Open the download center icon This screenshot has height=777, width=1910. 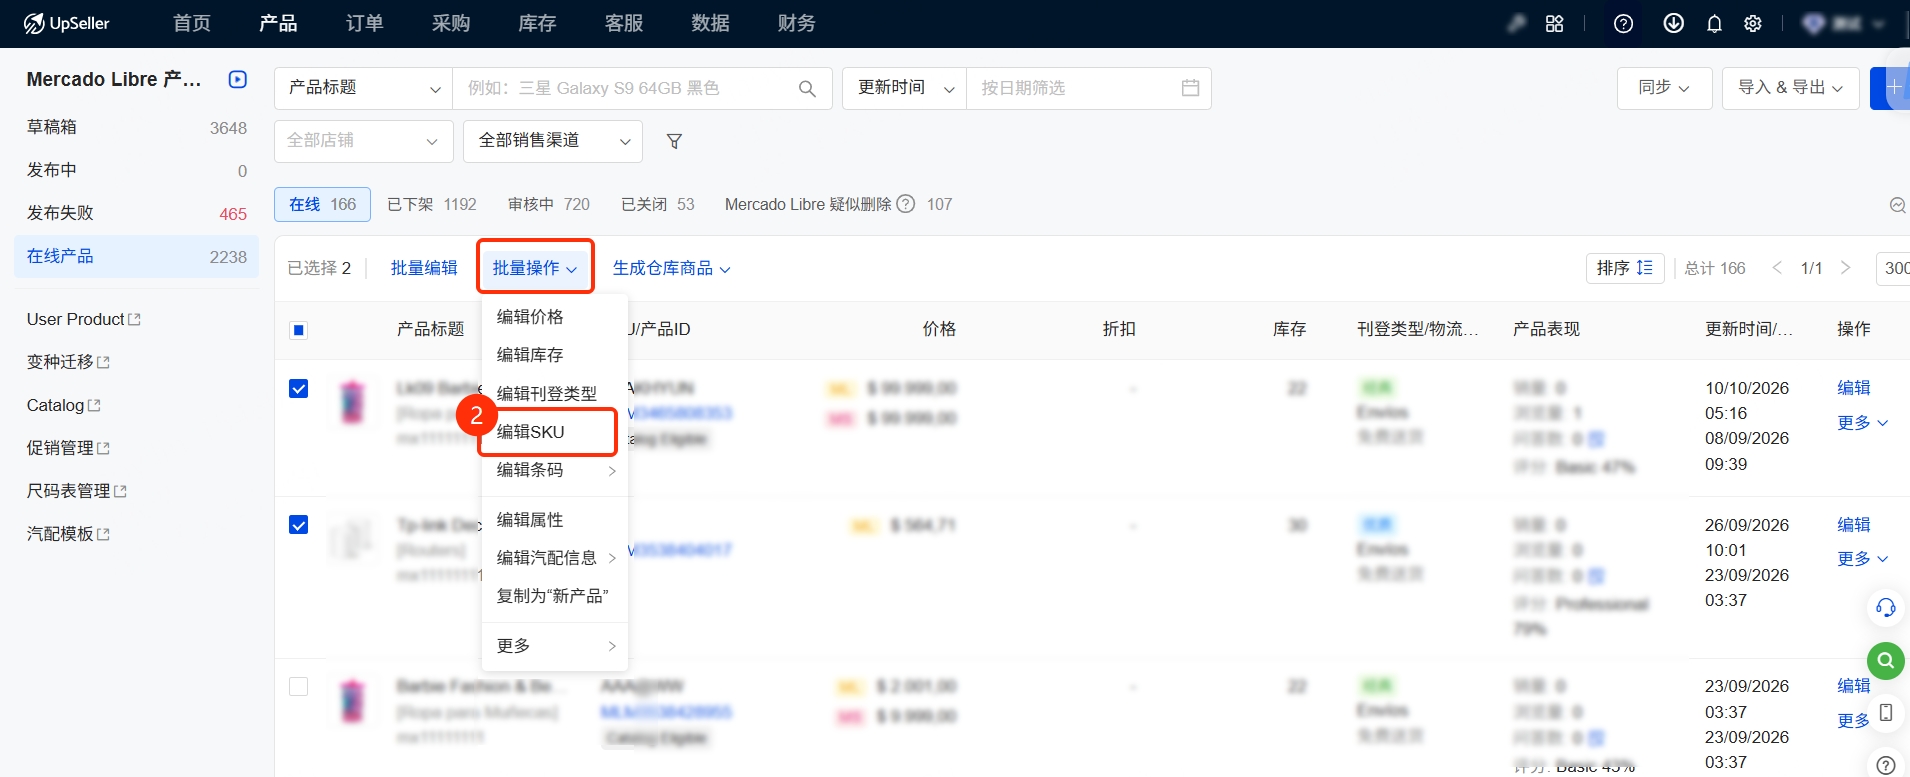(x=1673, y=24)
